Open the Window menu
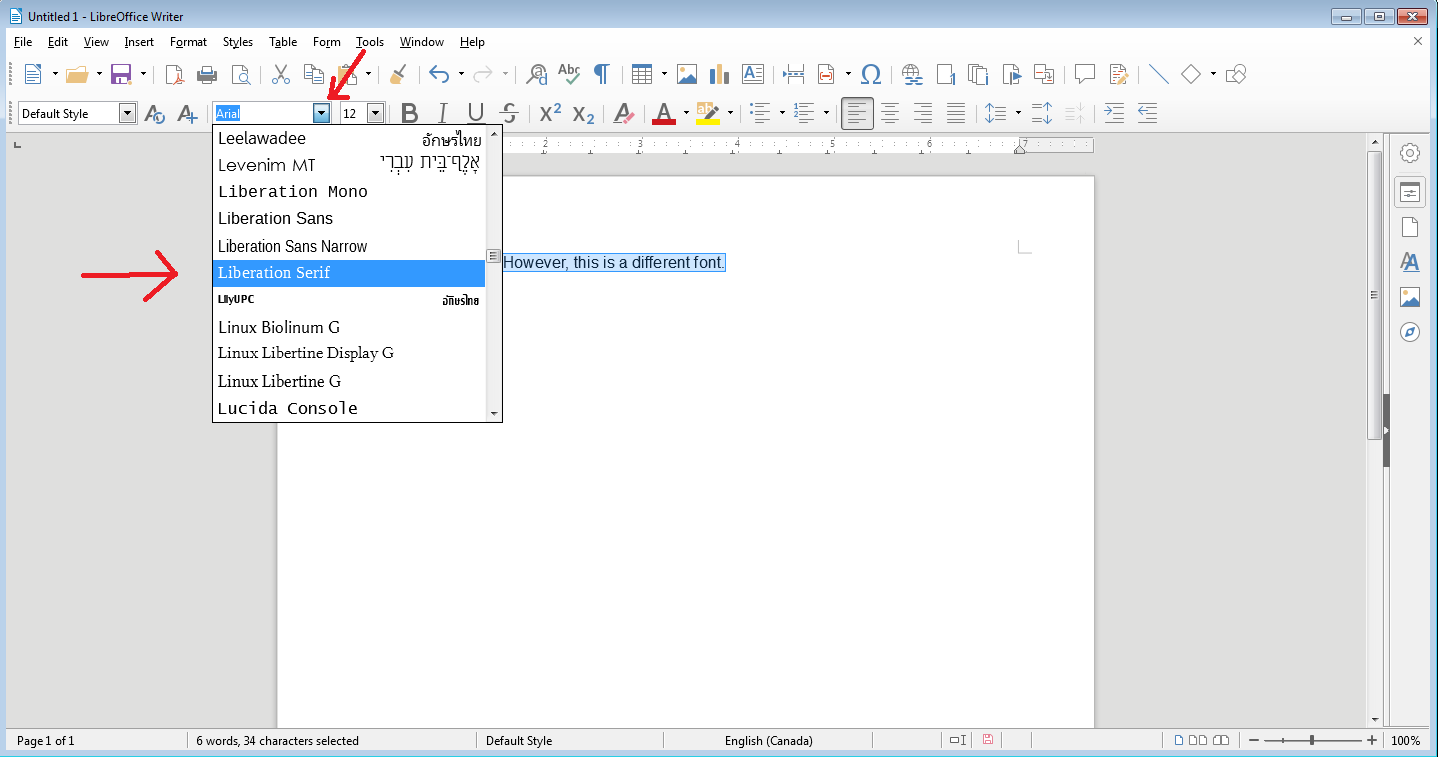 [421, 42]
